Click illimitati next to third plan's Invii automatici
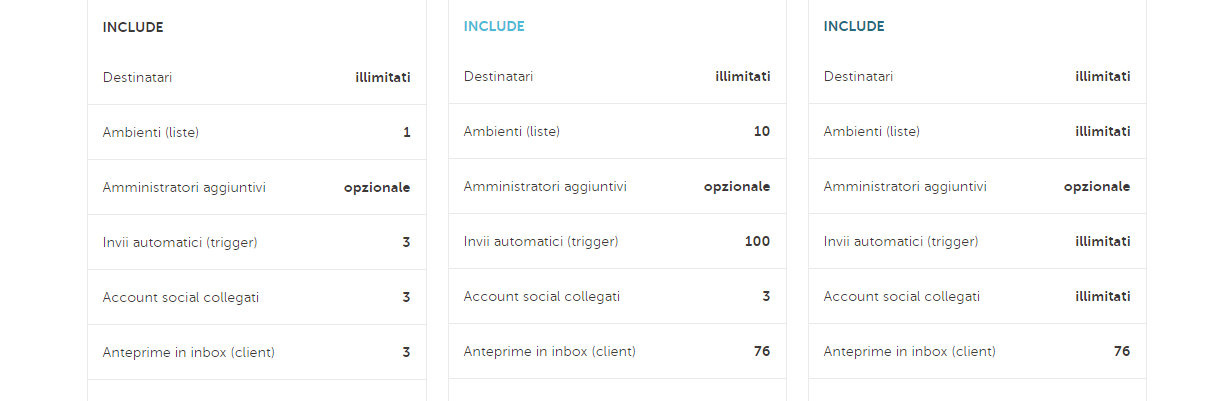Image resolution: width=1231 pixels, height=401 pixels. coord(1103,241)
